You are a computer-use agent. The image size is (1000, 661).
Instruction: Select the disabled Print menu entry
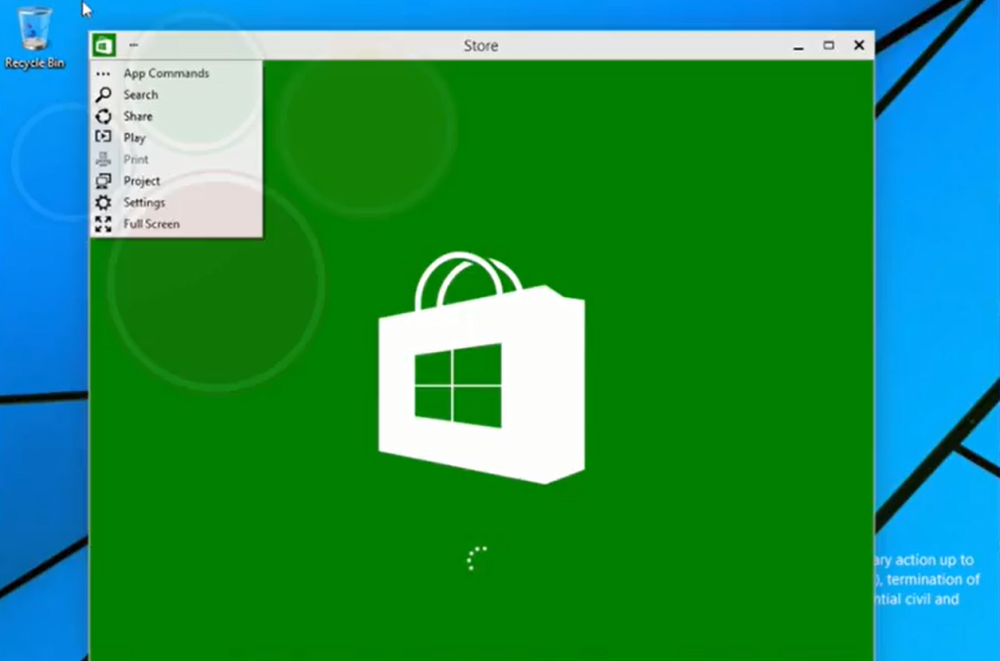click(136, 160)
